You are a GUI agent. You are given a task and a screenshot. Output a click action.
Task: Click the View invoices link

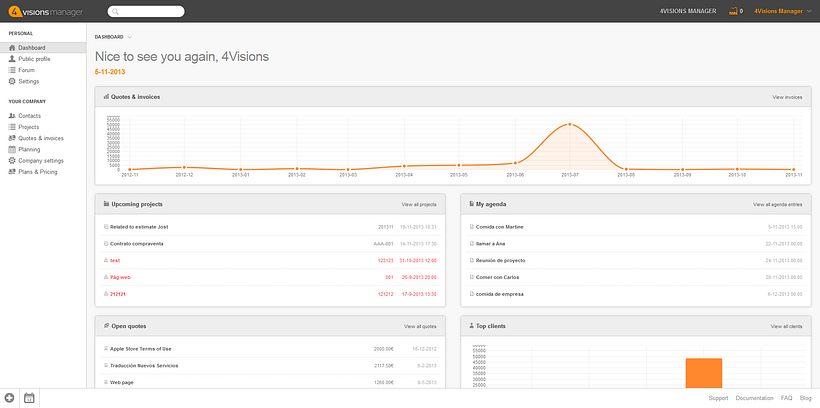coord(787,97)
